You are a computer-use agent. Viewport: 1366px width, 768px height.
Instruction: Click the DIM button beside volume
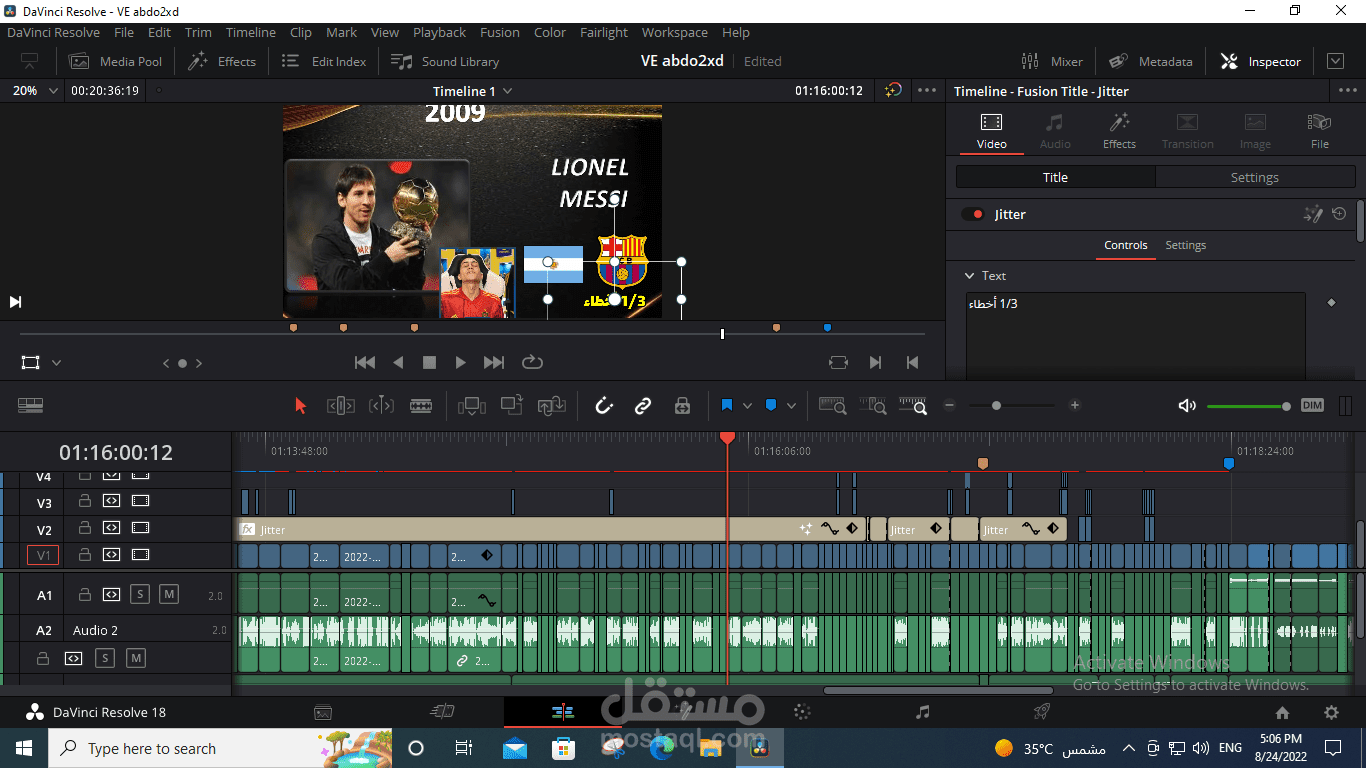[1312, 405]
